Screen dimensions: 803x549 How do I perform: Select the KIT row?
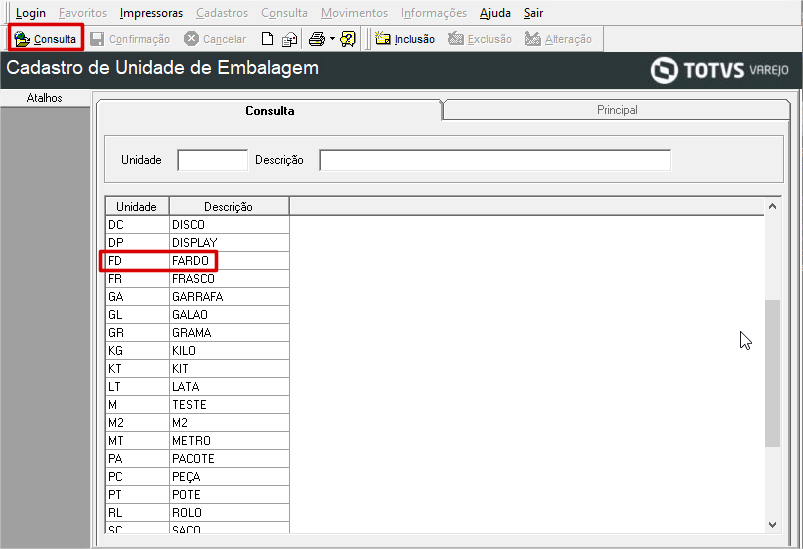coord(197,369)
